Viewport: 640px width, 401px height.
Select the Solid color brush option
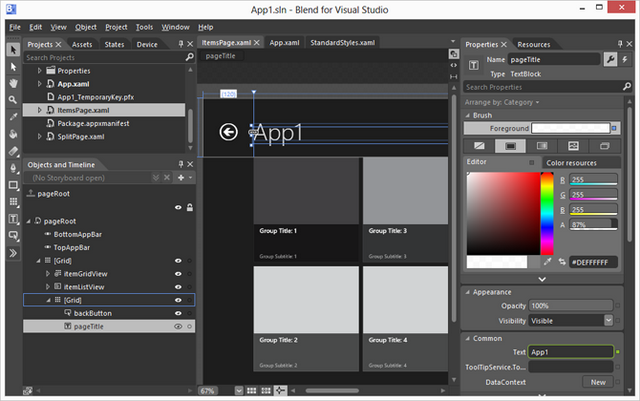510,146
